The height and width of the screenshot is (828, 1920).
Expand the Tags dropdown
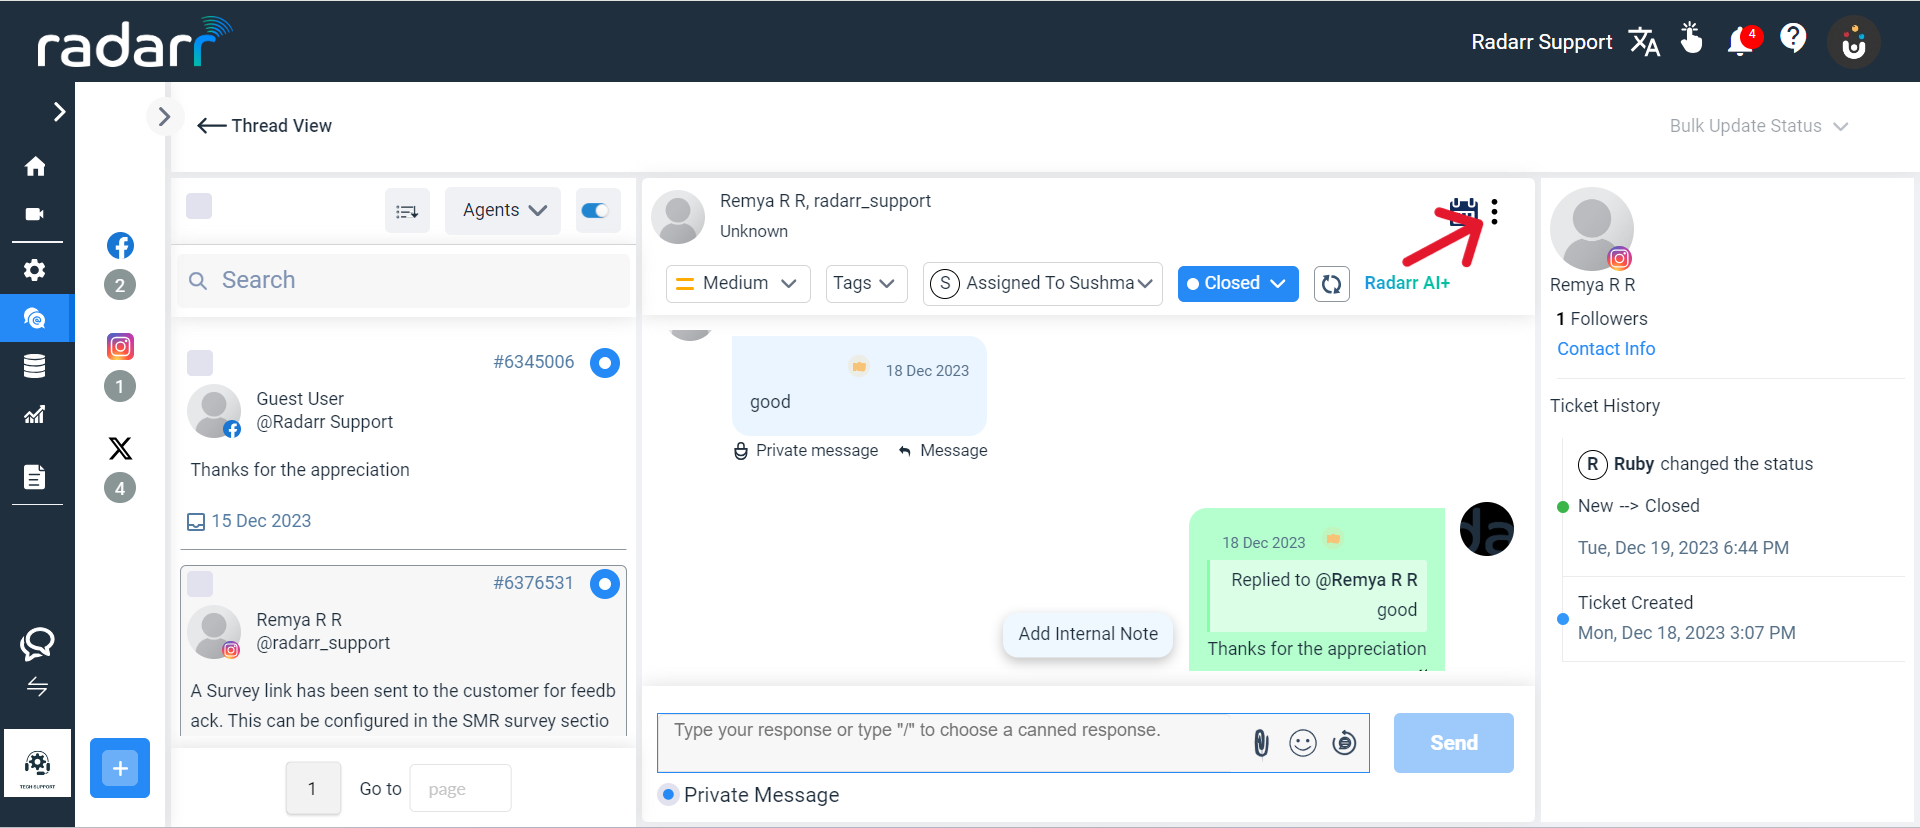[865, 284]
